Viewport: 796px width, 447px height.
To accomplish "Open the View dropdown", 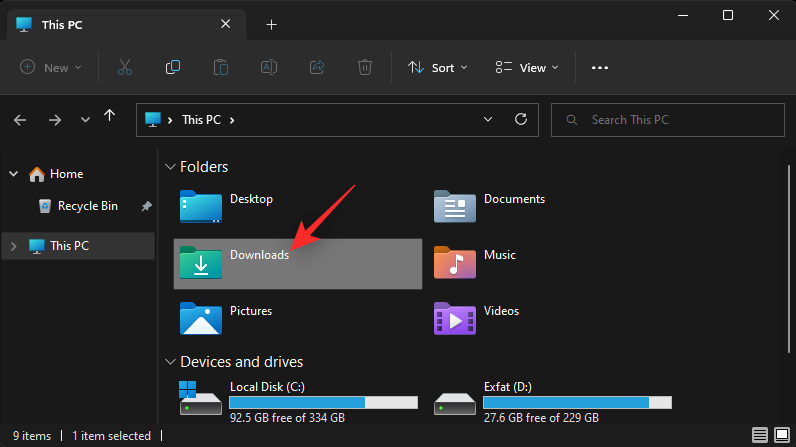I will pos(527,67).
